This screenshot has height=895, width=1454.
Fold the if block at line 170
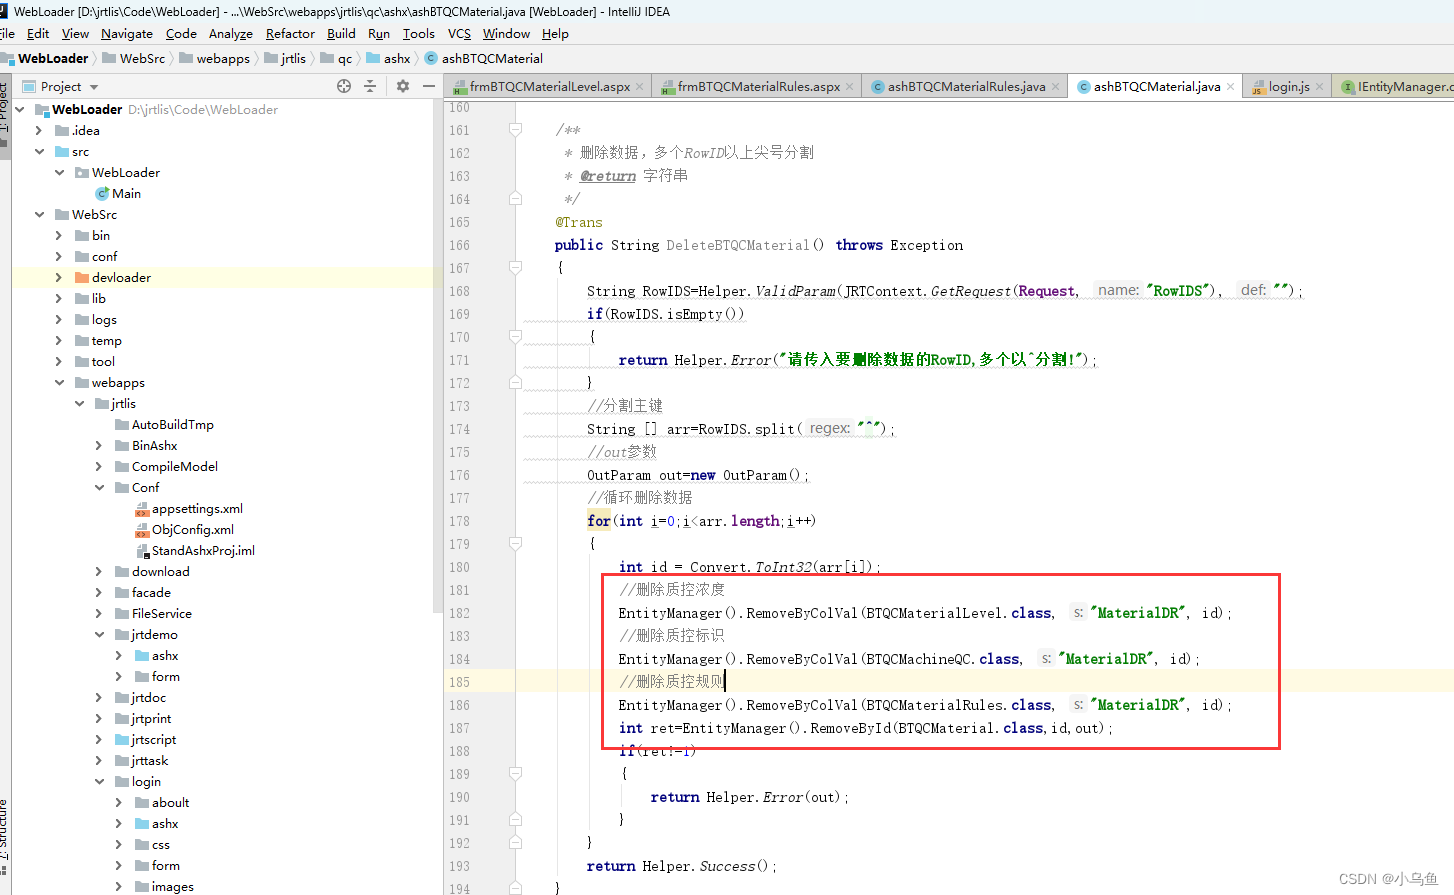515,337
